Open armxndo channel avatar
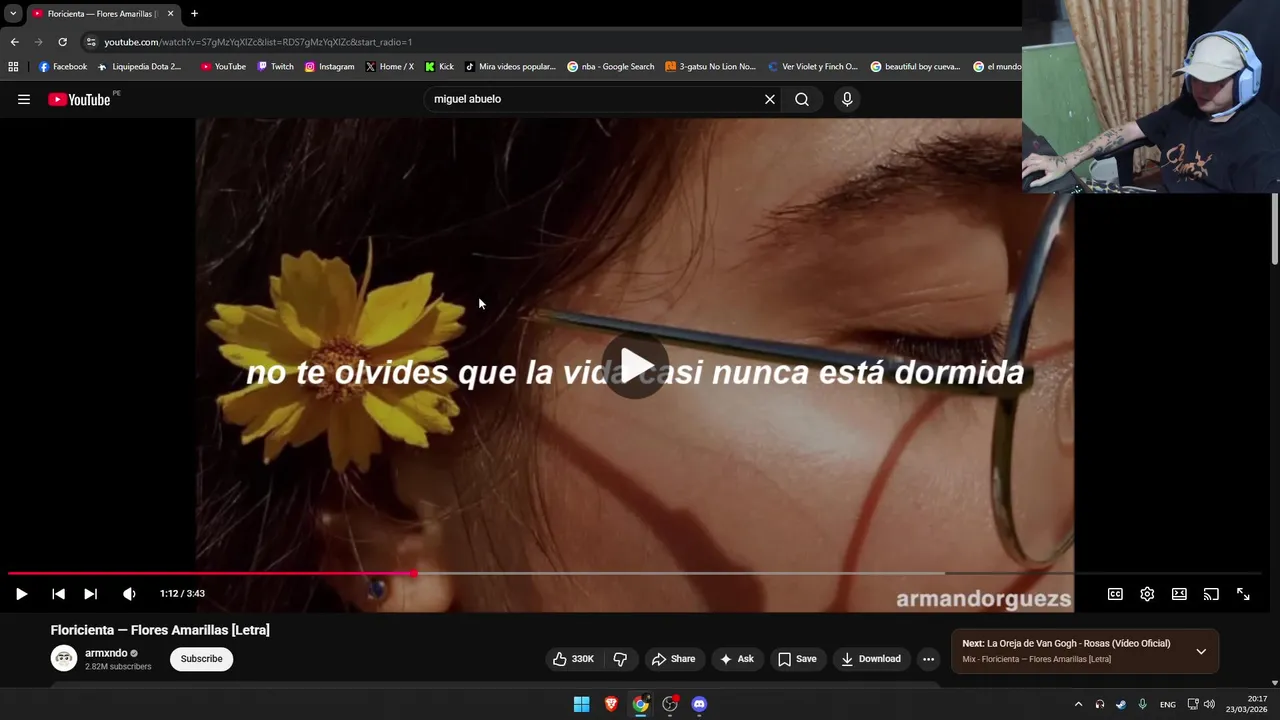1280x720 pixels. coord(64,658)
